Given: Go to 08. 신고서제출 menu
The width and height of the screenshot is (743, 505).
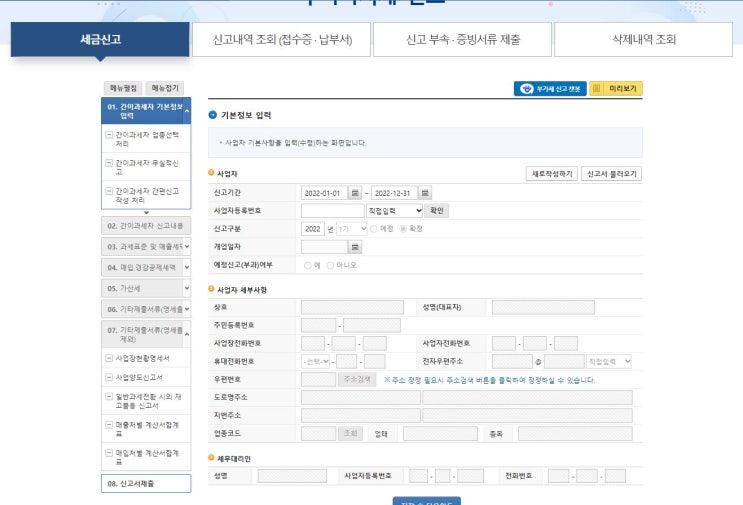Looking at the screenshot, I should pyautogui.click(x=146, y=484).
